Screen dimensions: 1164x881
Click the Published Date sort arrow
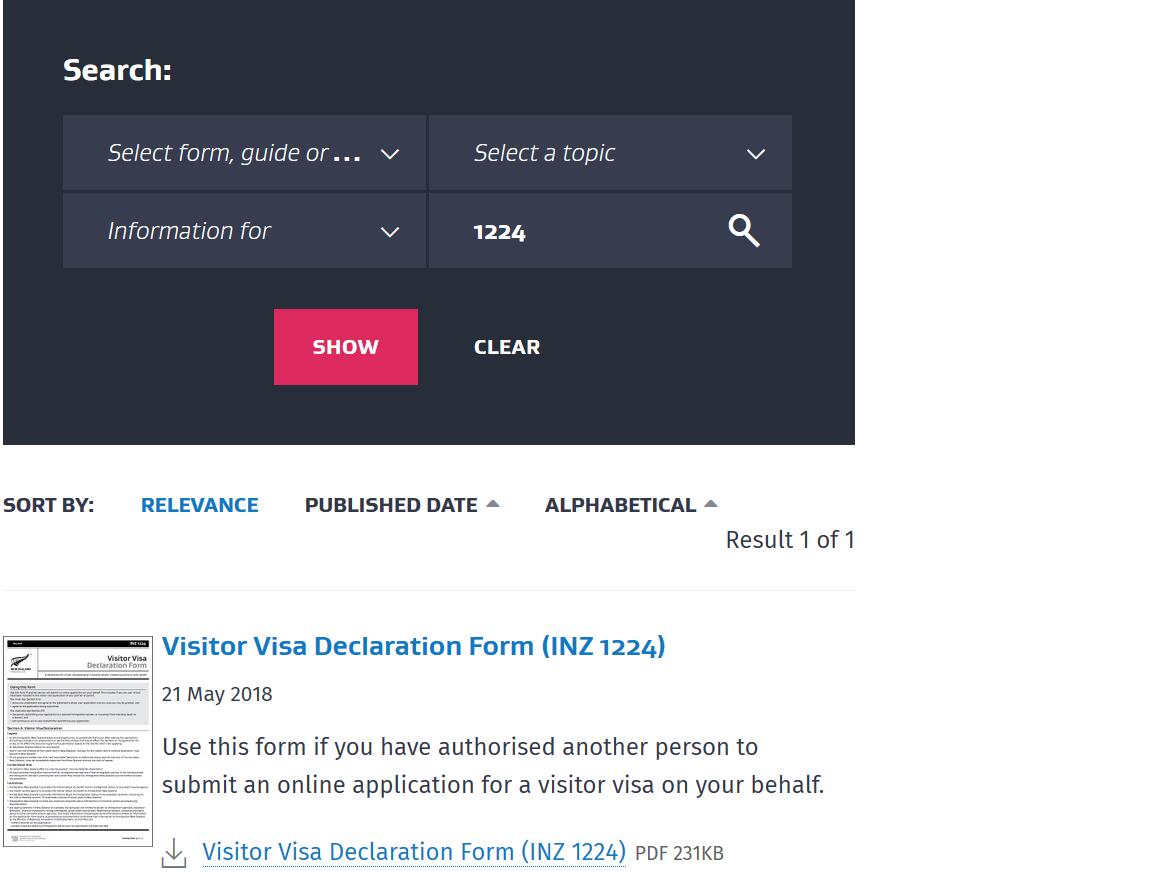click(493, 504)
